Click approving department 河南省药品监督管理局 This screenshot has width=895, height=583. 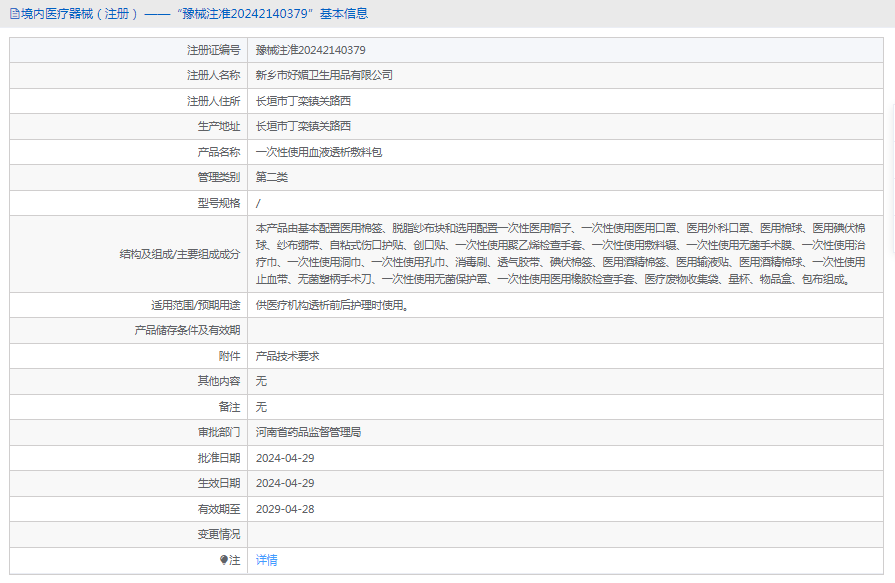point(308,432)
